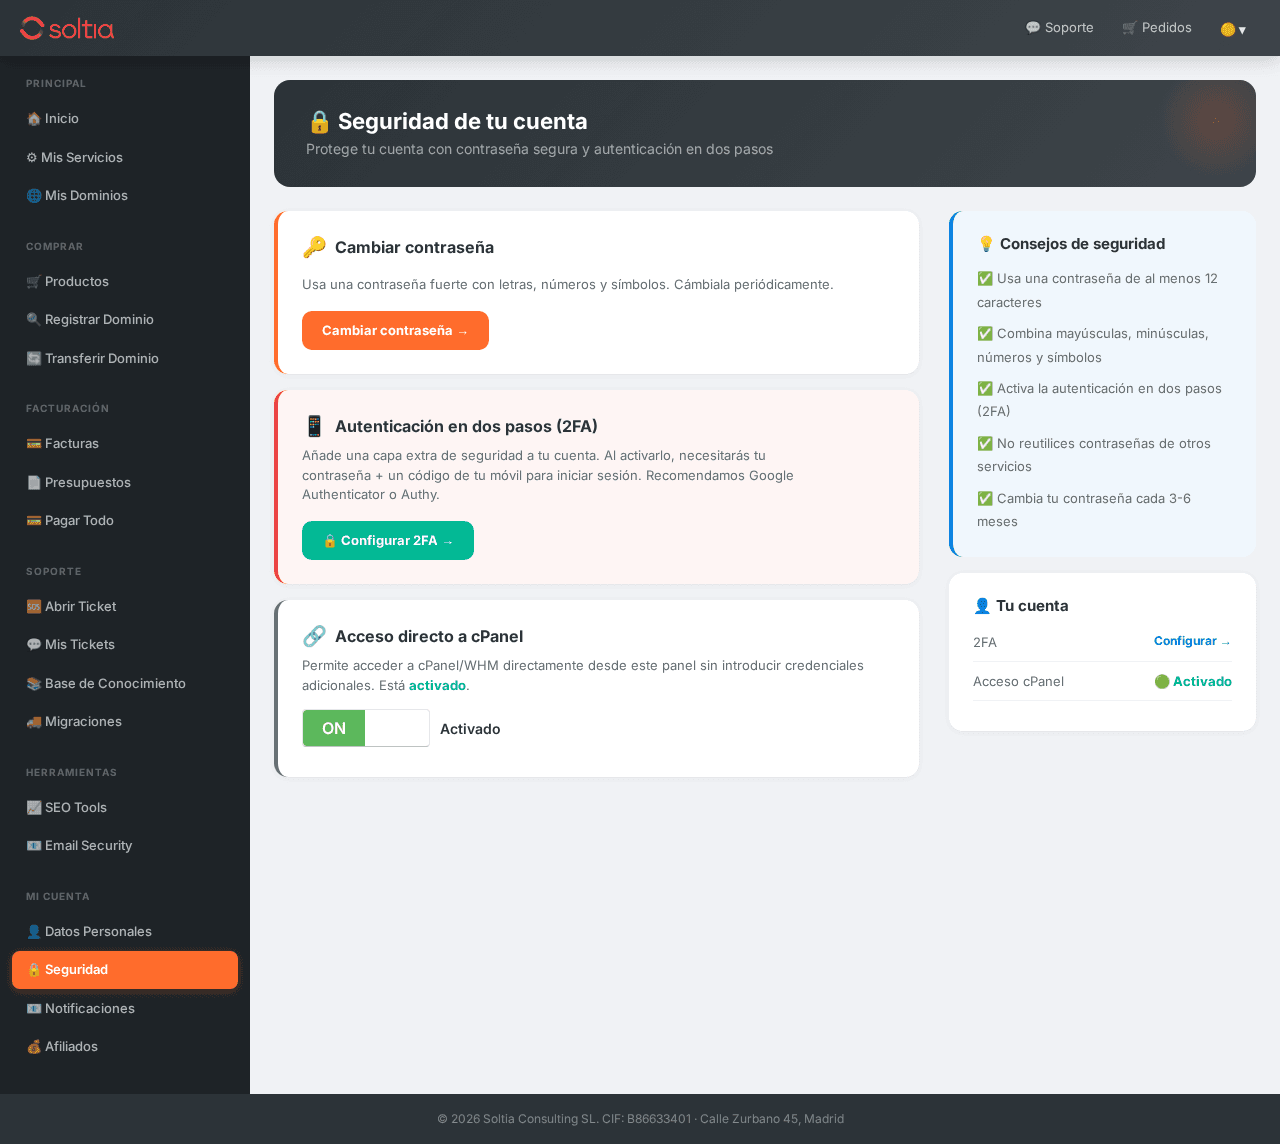This screenshot has width=1280, height=1144.
Task: Click the Migraciones icon under Soporte
Action: 33,721
